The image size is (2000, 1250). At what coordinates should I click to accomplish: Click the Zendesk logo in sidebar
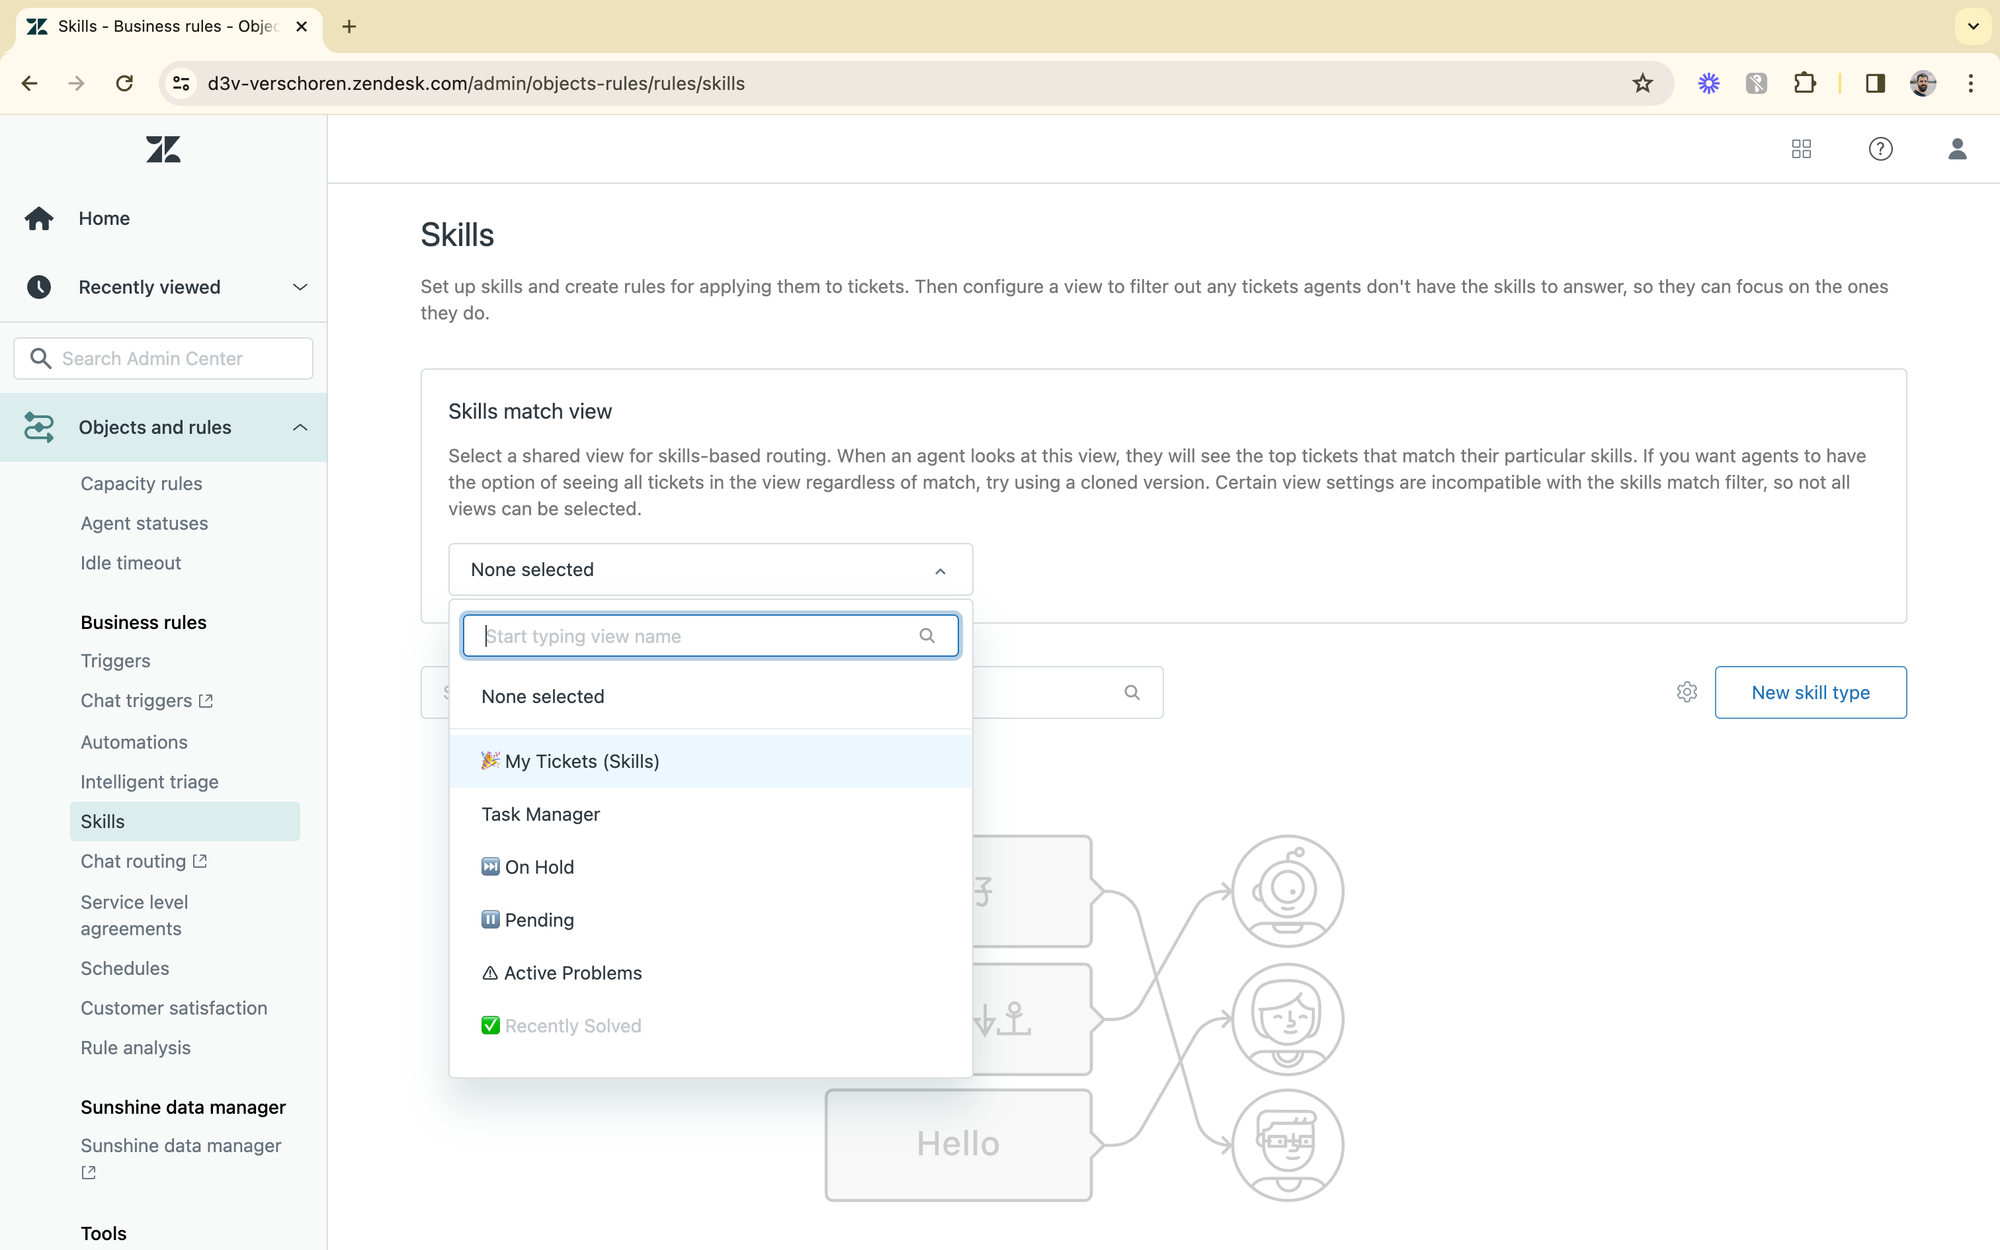(x=163, y=150)
